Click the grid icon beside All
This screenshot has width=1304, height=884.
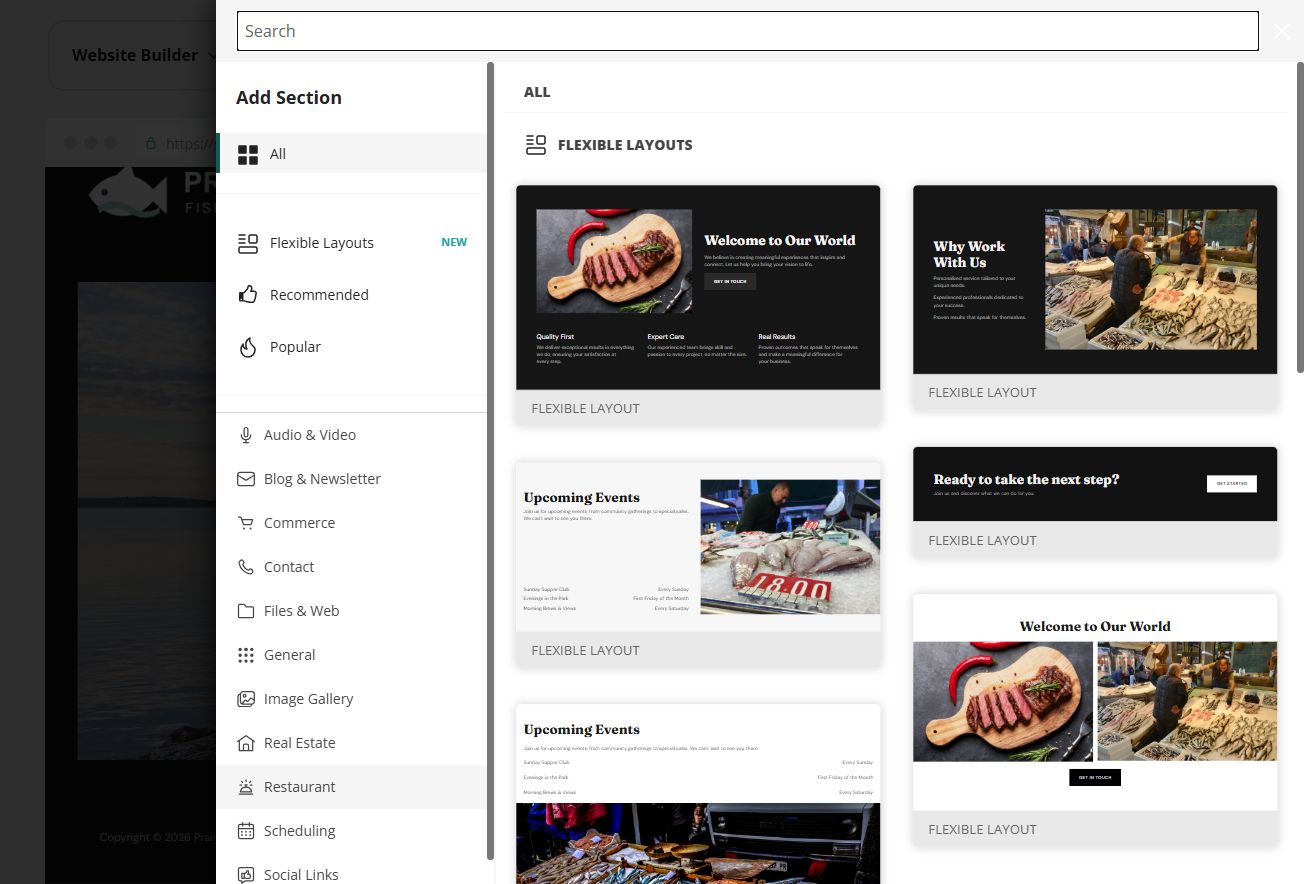click(x=247, y=154)
